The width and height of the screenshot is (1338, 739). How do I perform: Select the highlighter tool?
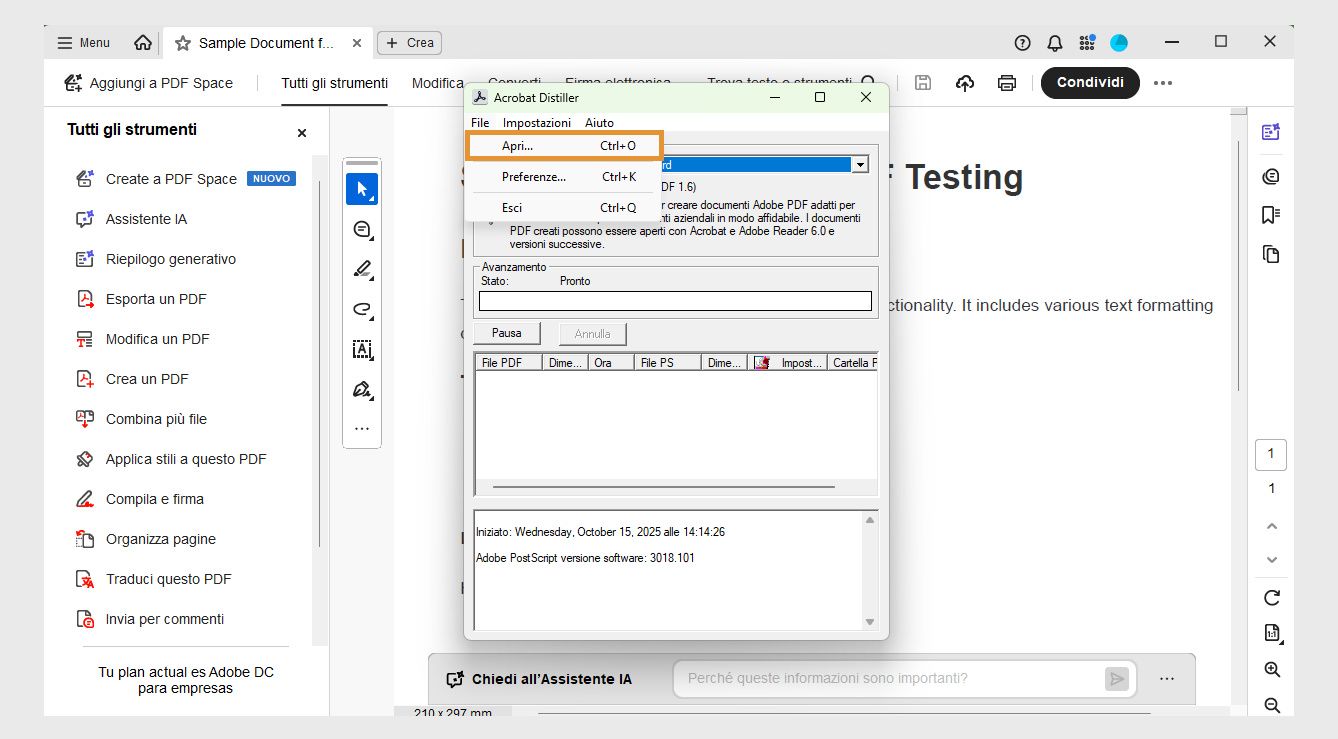[x=361, y=268]
